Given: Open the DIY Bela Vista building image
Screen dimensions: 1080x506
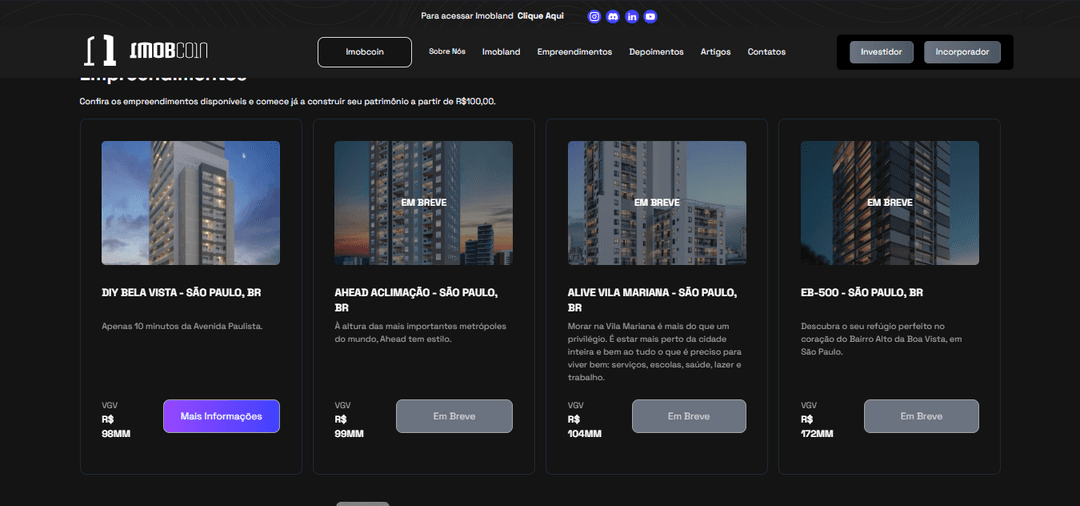Looking at the screenshot, I should [x=191, y=203].
